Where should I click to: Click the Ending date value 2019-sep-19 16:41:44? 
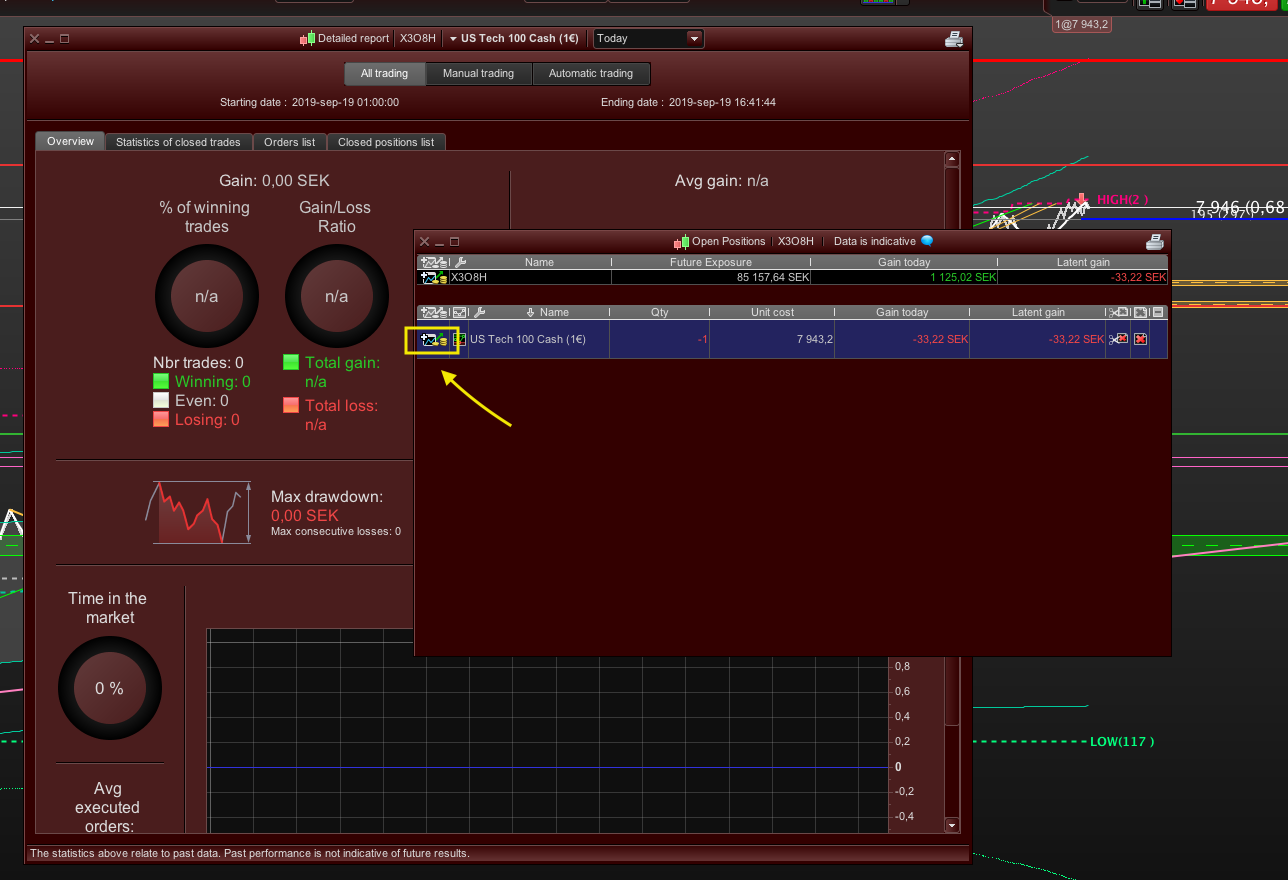[x=722, y=102]
